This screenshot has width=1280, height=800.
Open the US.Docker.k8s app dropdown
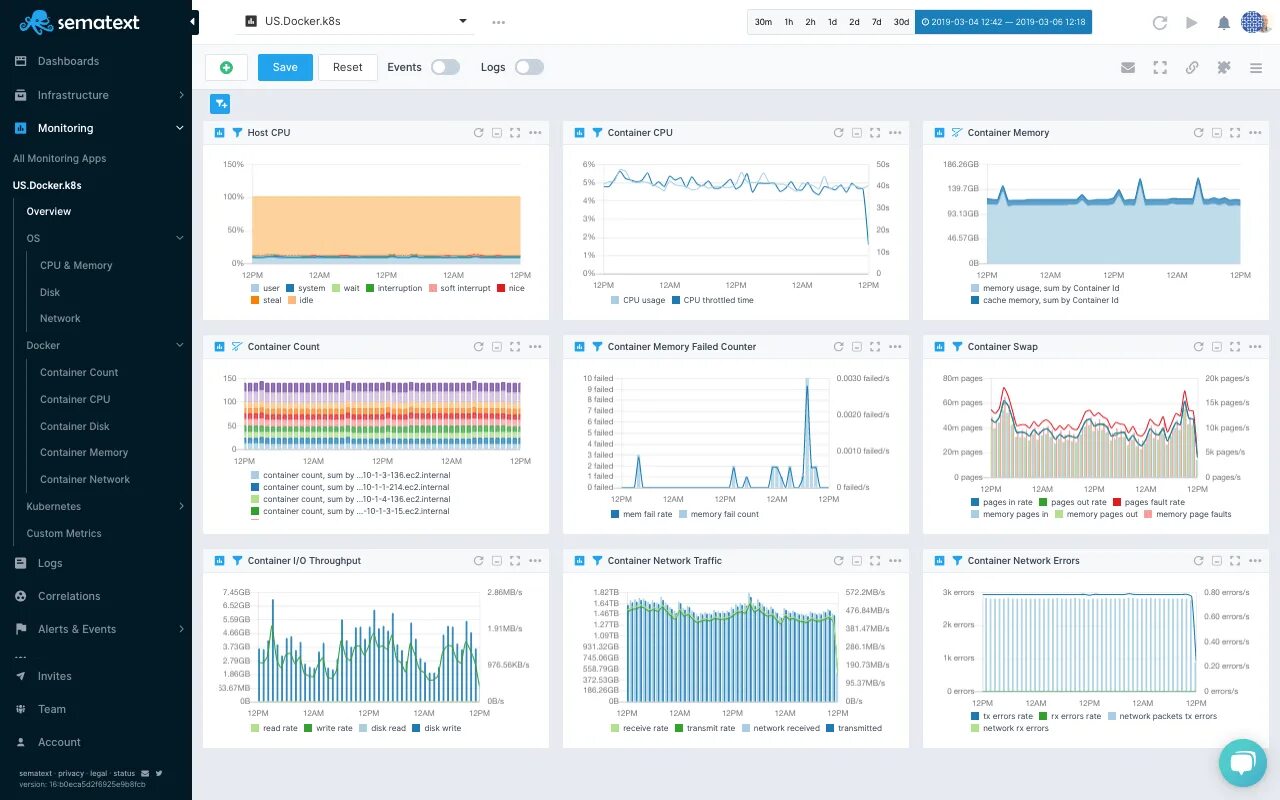coord(356,21)
